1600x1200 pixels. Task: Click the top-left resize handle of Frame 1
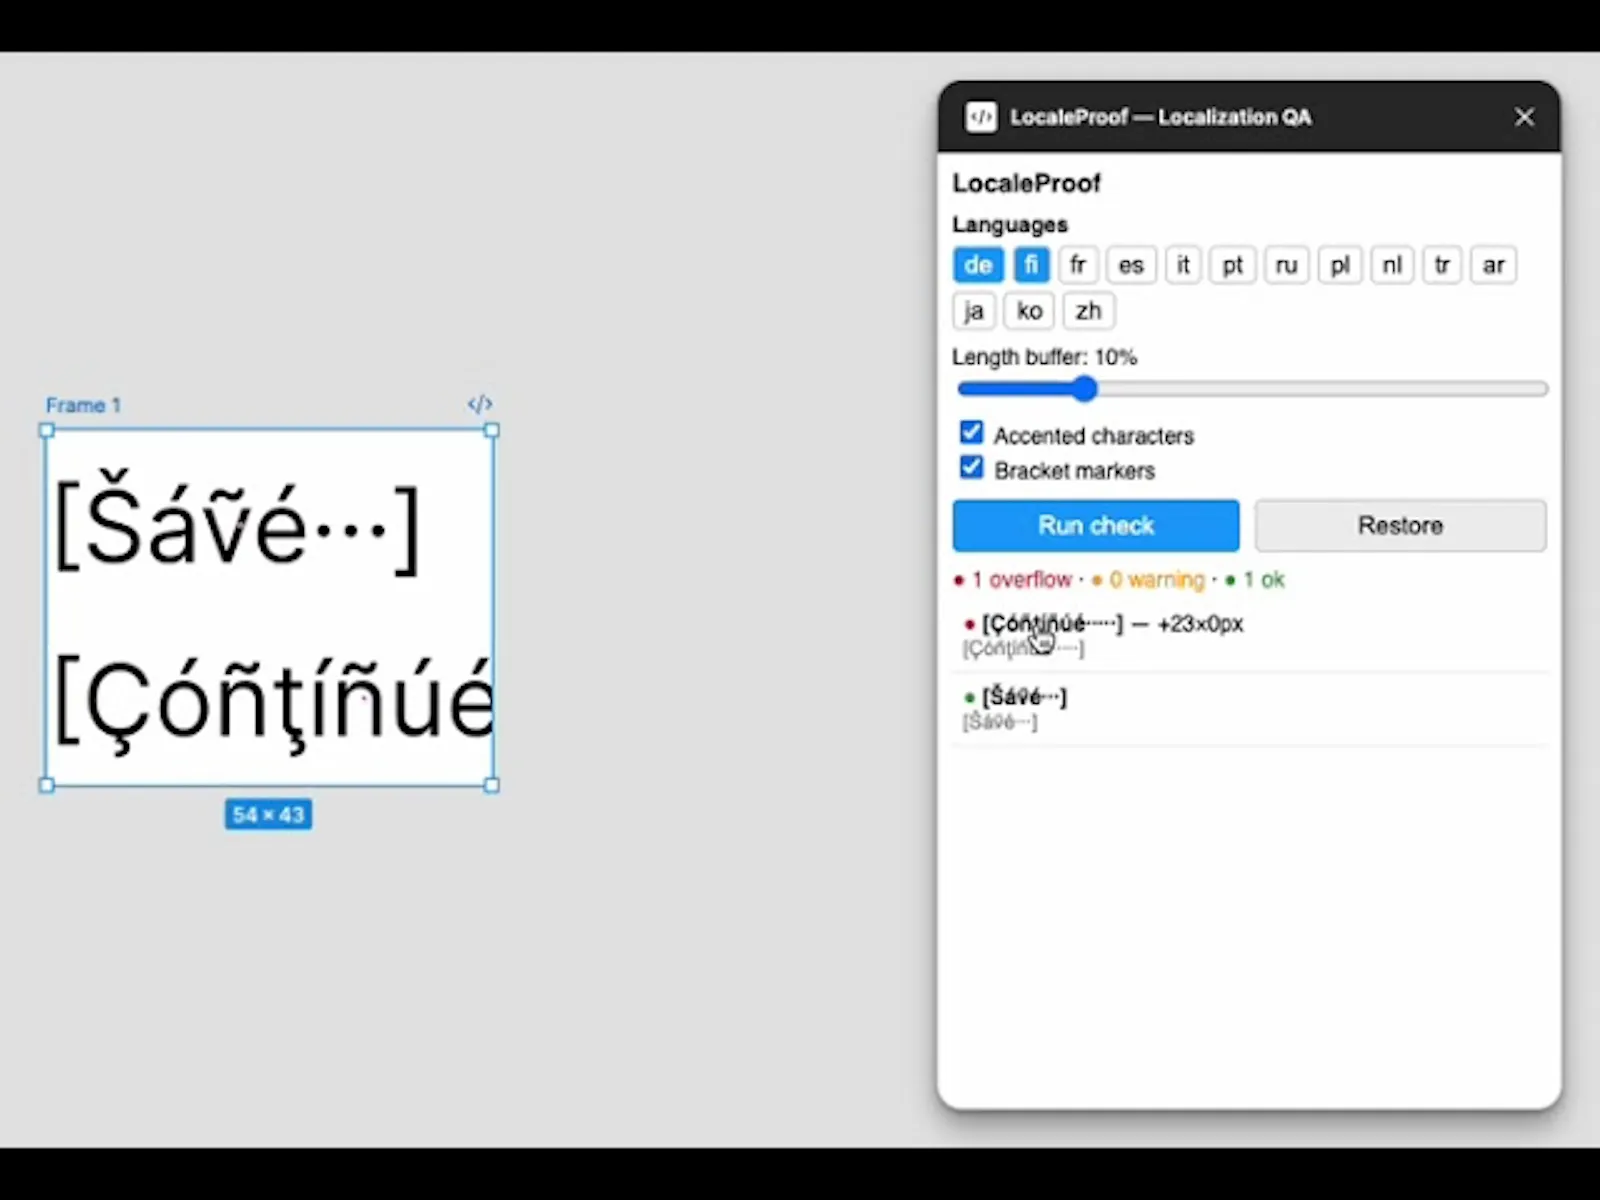46,430
